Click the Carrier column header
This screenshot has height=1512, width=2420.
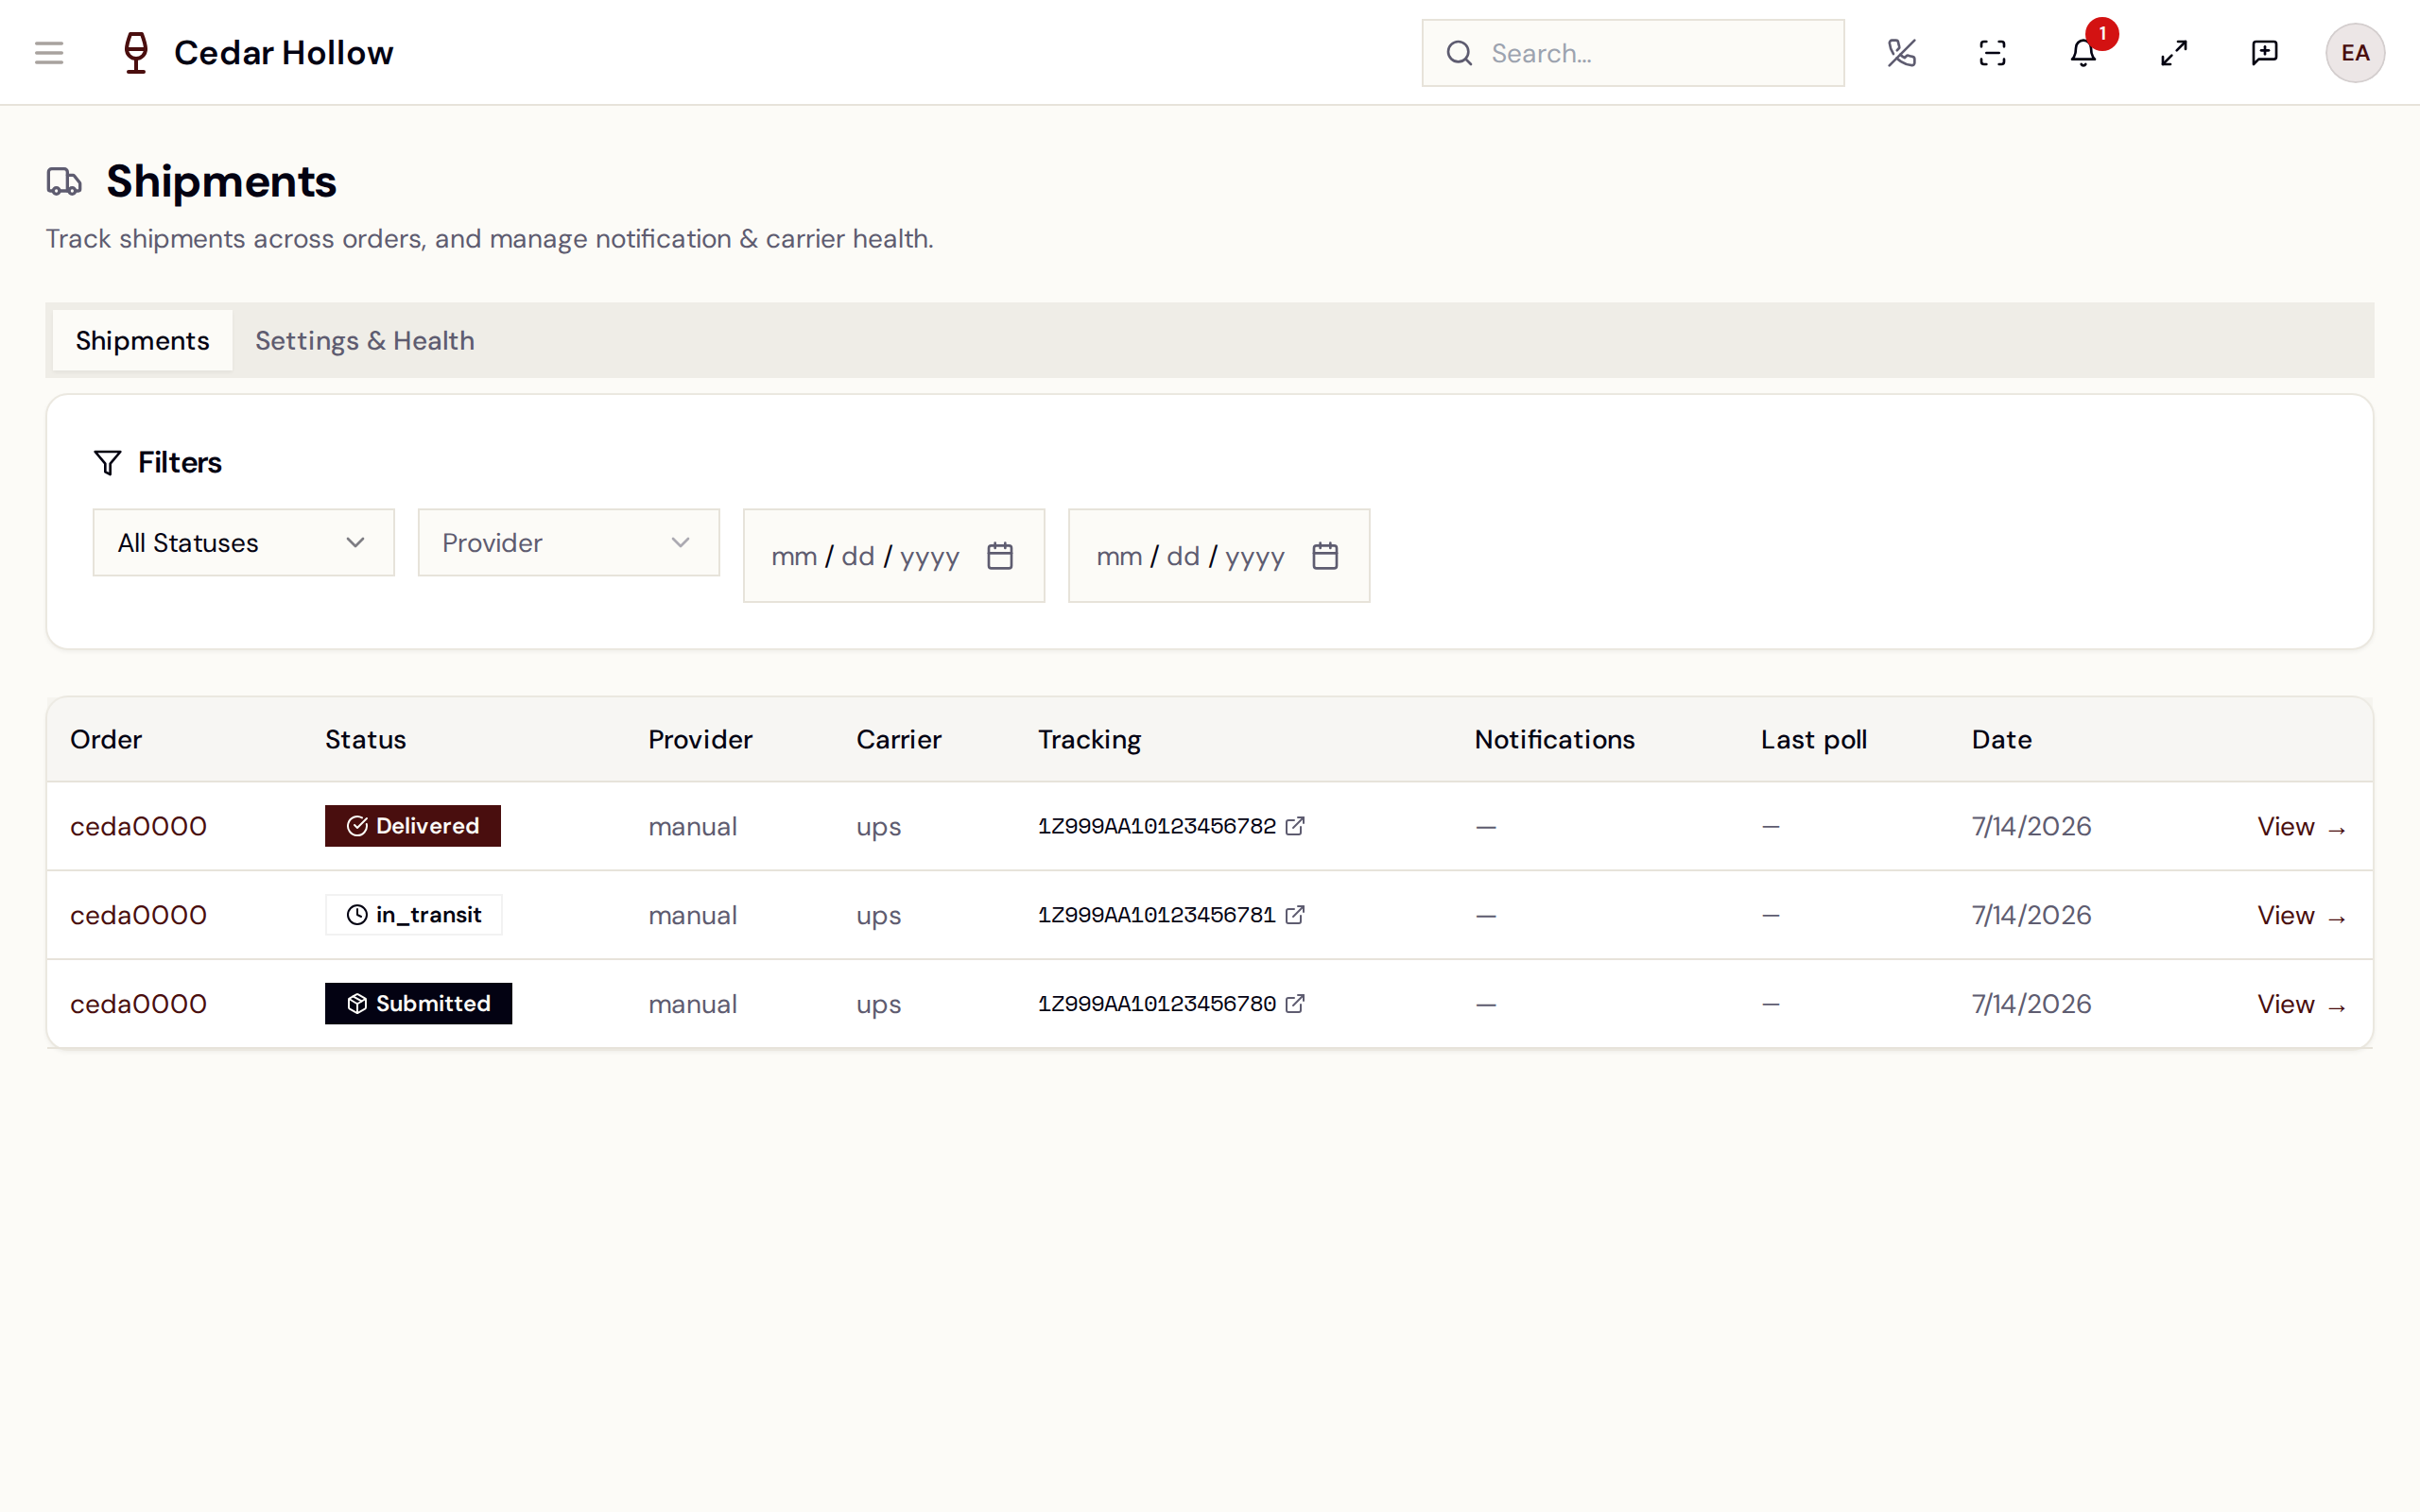pyautogui.click(x=898, y=740)
